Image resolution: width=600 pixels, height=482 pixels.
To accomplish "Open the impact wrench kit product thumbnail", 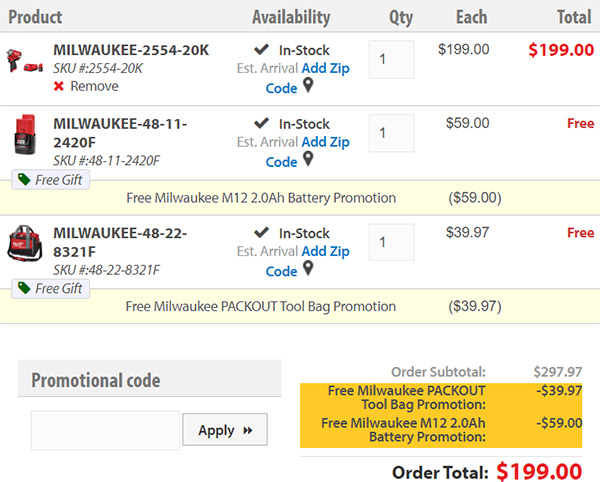I will tap(24, 61).
